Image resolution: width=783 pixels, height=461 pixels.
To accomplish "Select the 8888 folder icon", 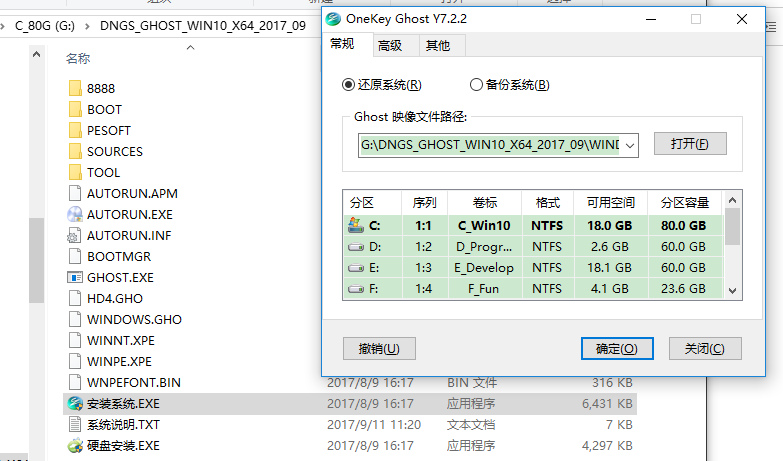I will (75, 88).
